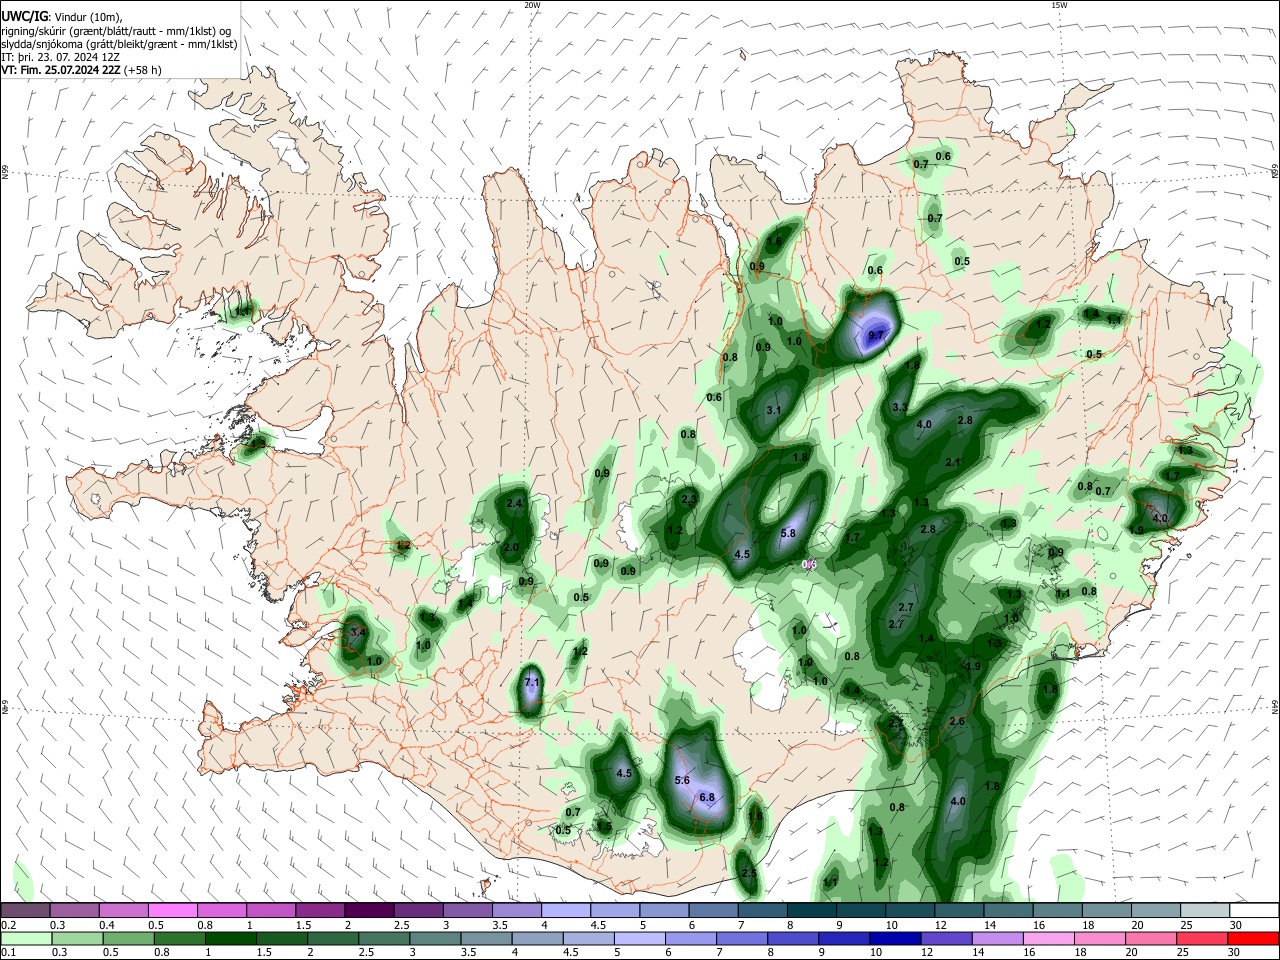This screenshot has width=1280, height=960.
Task: Pick the dark mauve 0.2 snow legend swatch
Action: [26, 911]
